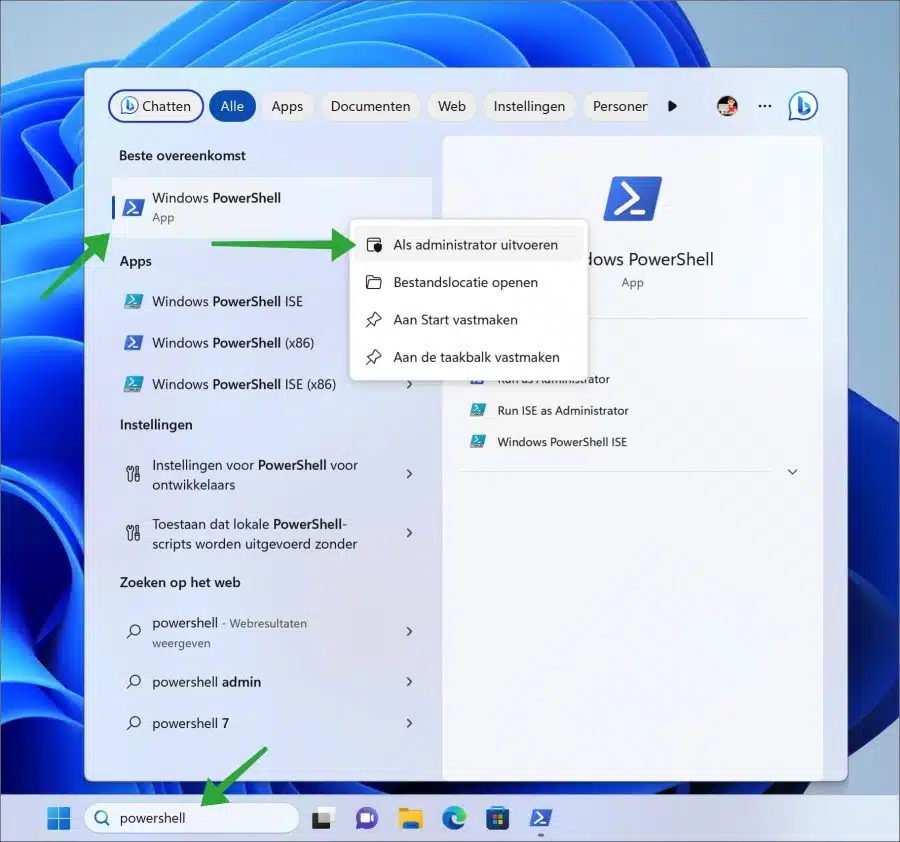Screen dimensions: 900x842
Task: Open Microsoft Store from the taskbar
Action: (497, 818)
